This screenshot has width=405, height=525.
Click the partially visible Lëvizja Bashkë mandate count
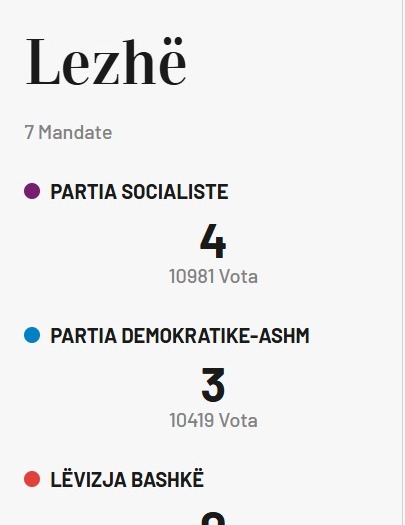213,518
